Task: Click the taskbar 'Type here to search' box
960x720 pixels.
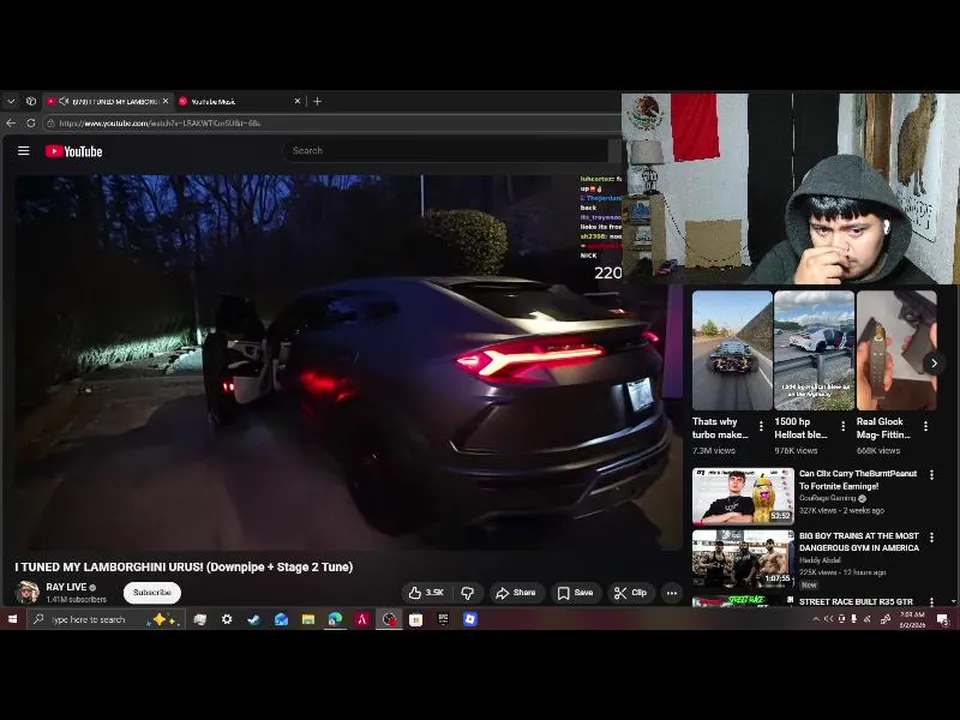Action: (x=105, y=620)
